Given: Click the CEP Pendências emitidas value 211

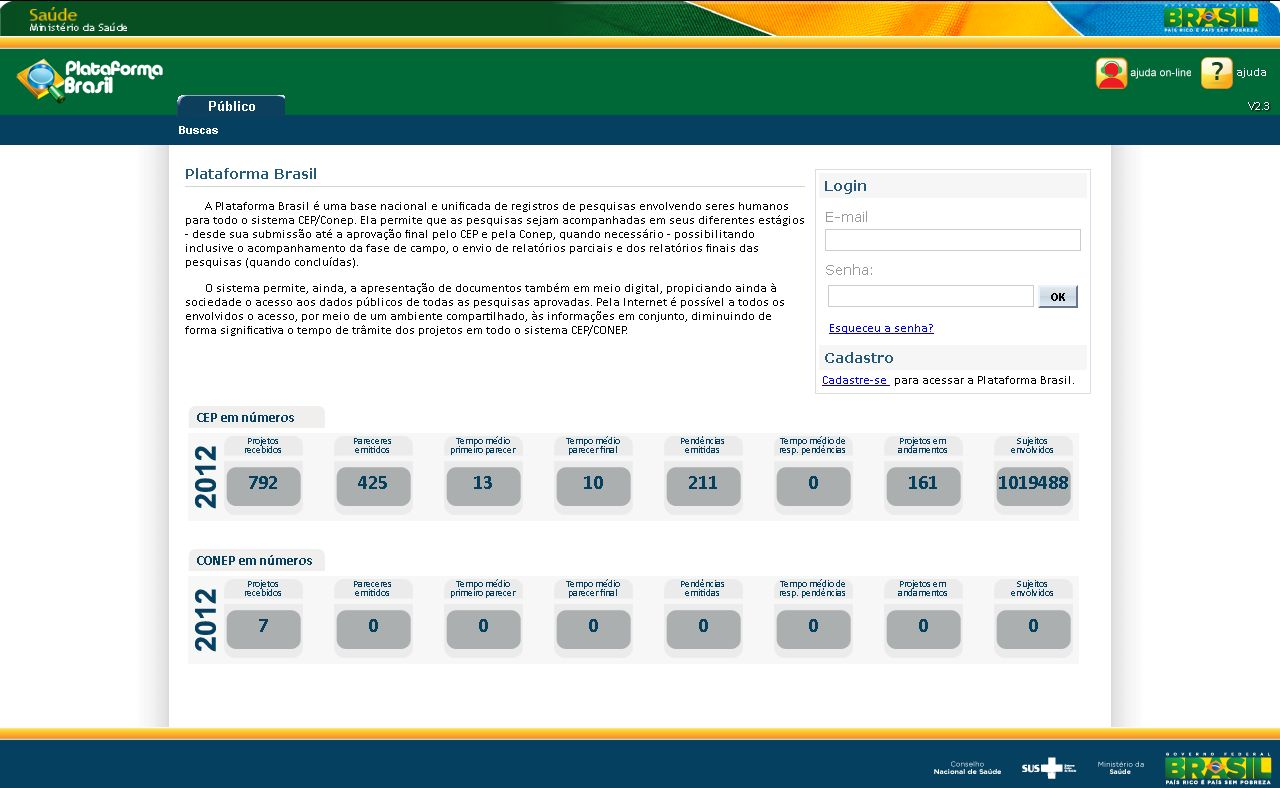Looking at the screenshot, I should click(x=703, y=485).
